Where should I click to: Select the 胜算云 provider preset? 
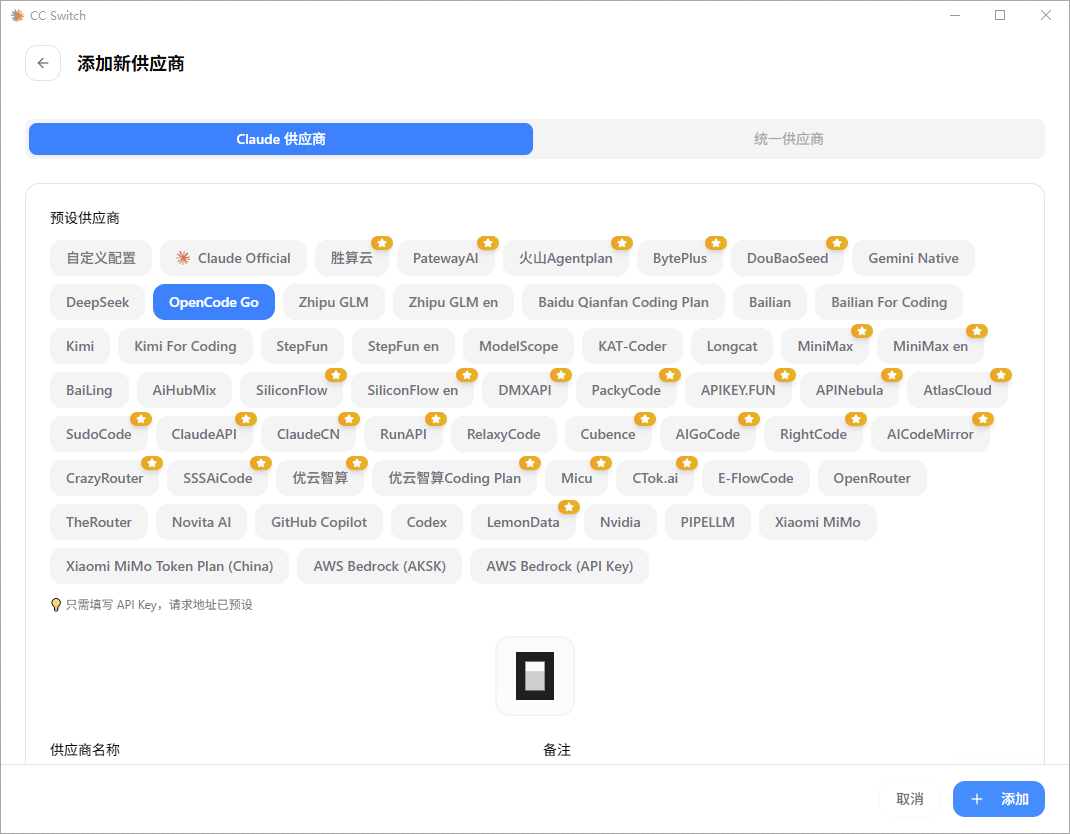click(x=351, y=258)
